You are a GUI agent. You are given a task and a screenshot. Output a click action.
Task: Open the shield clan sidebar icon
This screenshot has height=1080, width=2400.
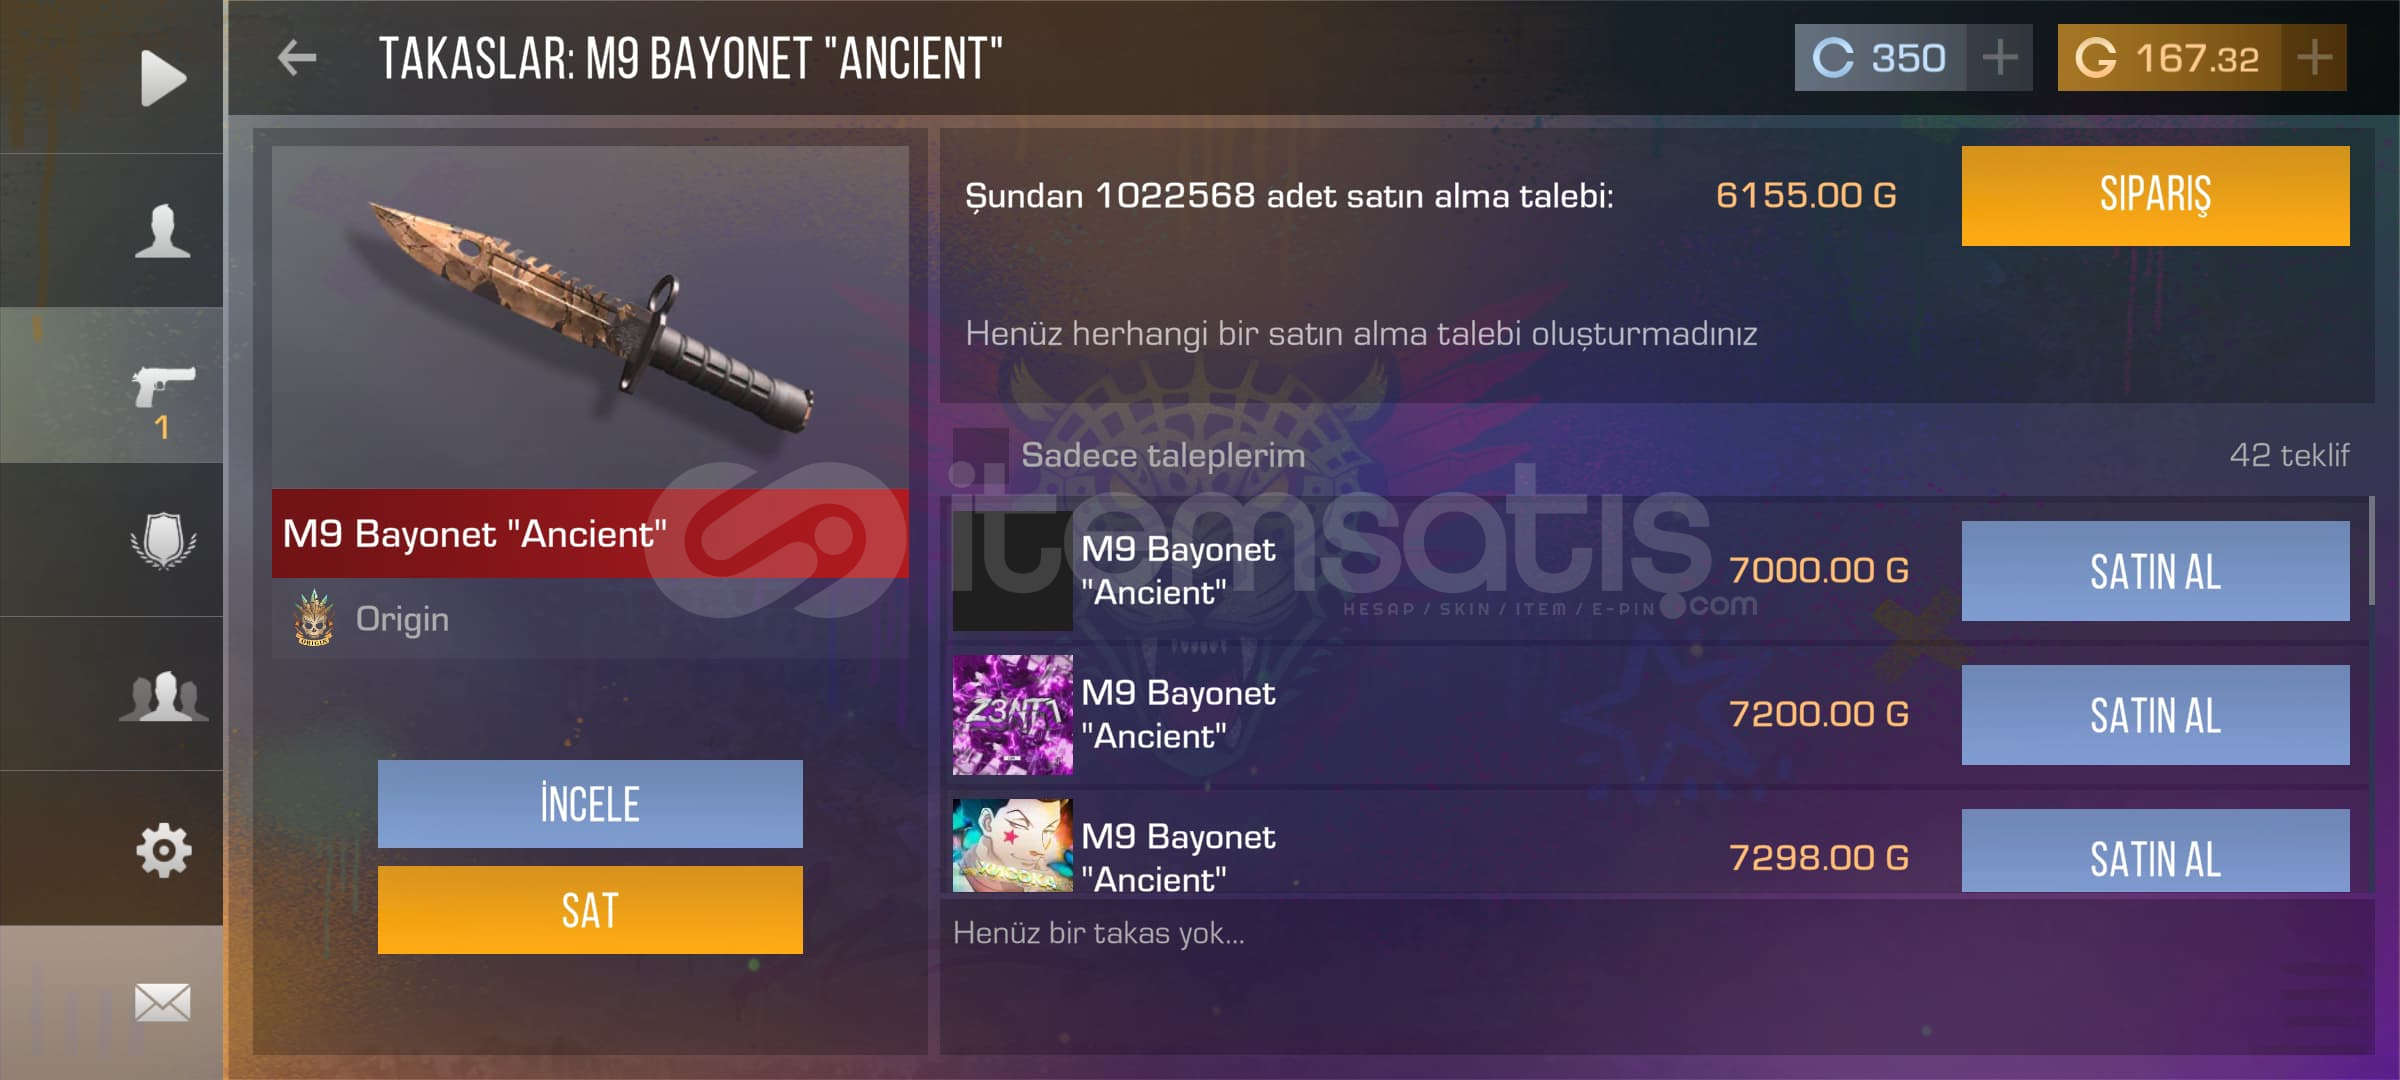[163, 540]
